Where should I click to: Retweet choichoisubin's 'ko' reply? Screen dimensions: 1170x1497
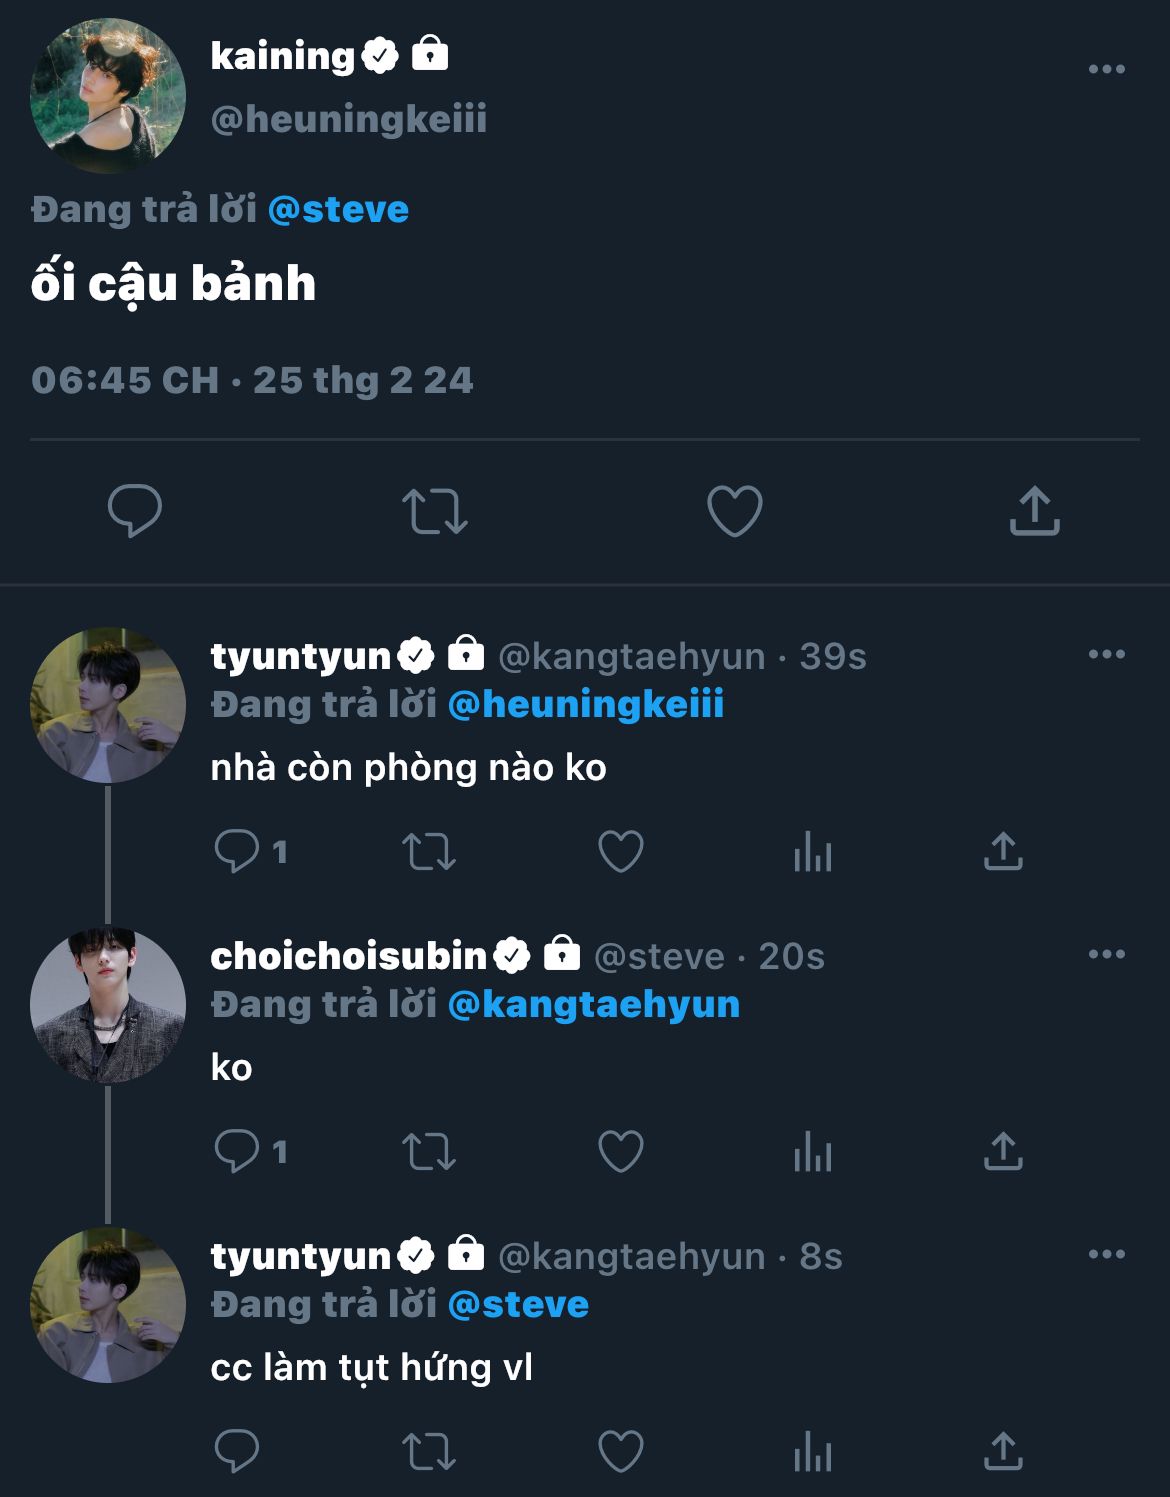coord(428,1152)
